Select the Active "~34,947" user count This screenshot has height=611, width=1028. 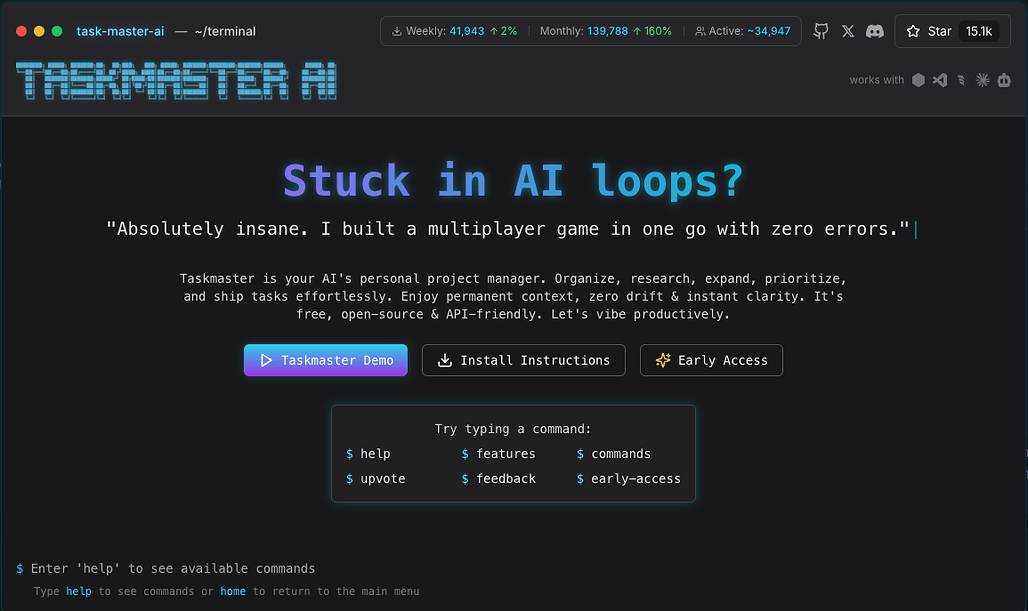pyautogui.click(x=769, y=31)
